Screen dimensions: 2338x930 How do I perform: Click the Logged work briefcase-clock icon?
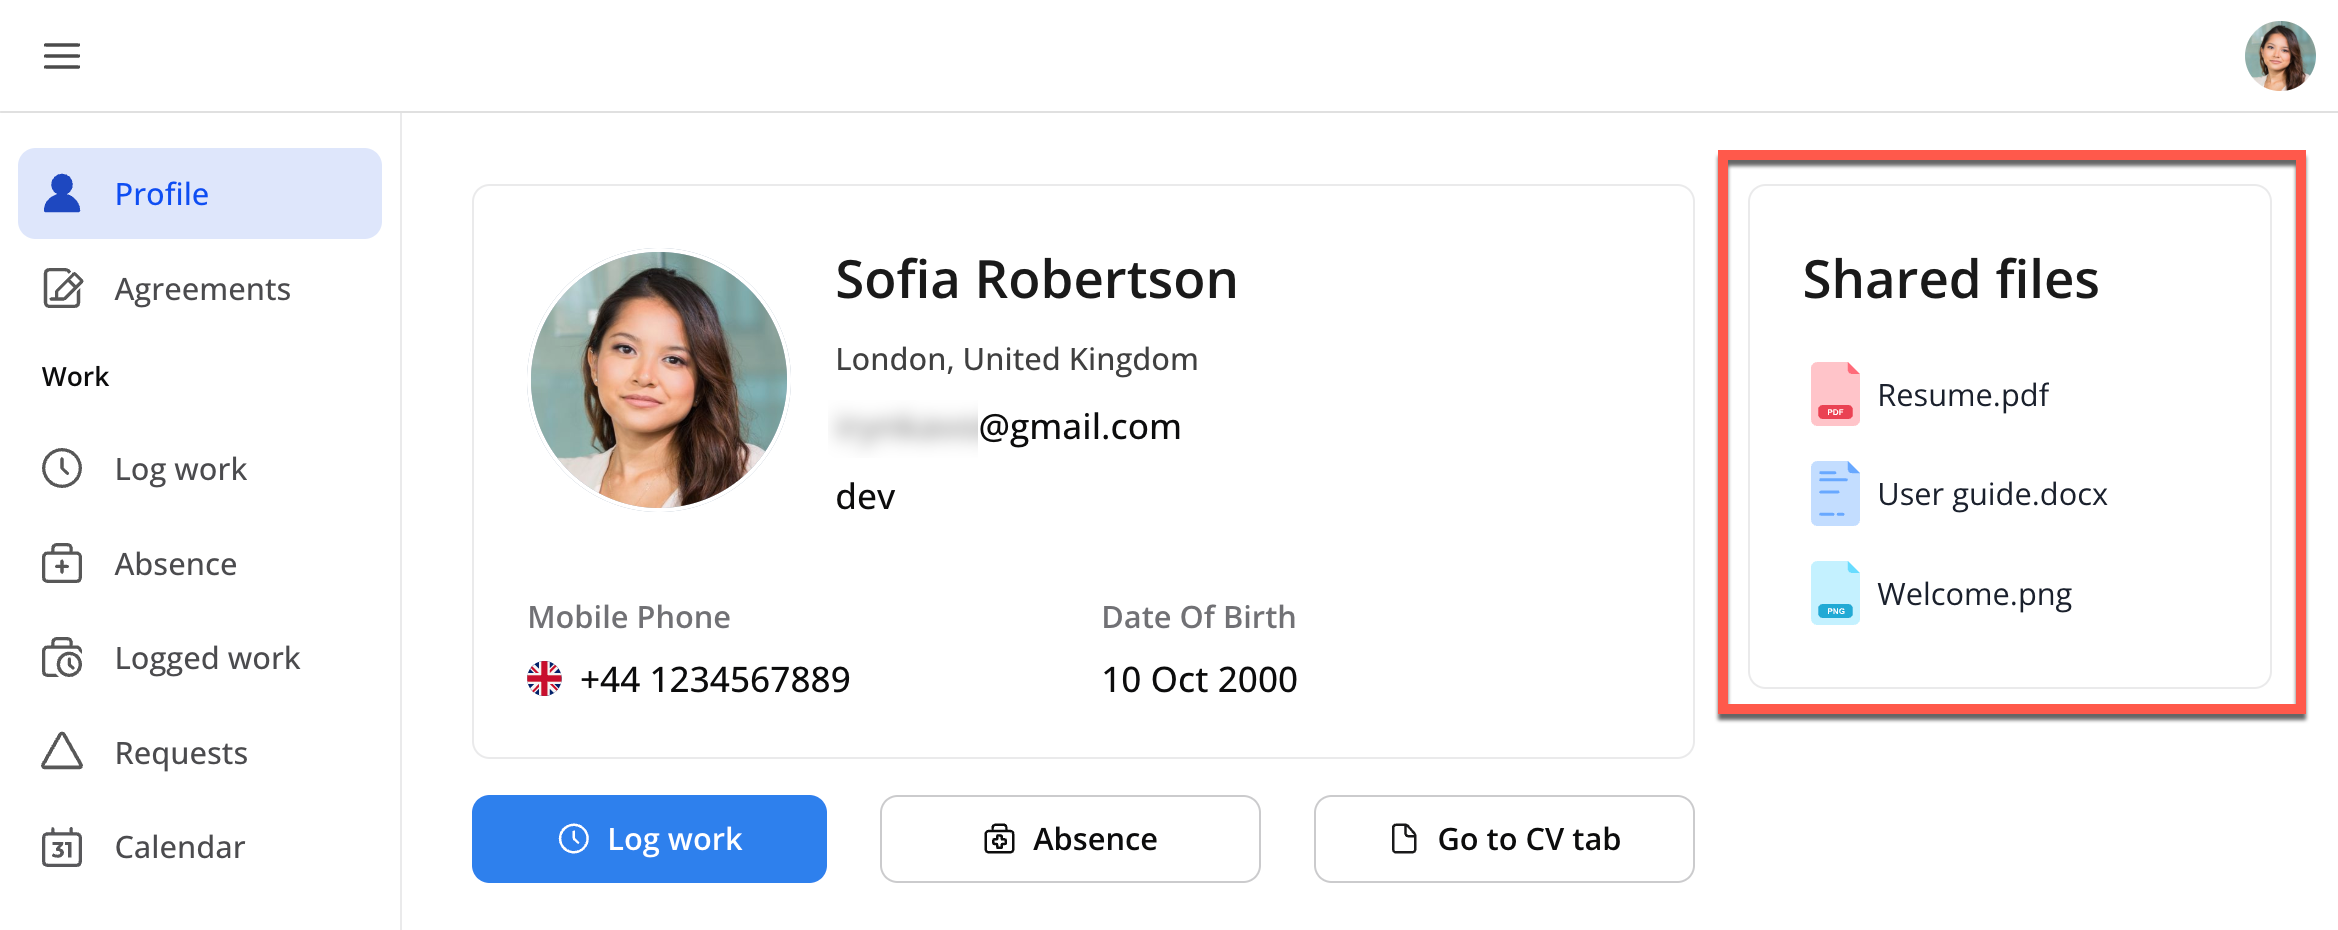tap(62, 658)
